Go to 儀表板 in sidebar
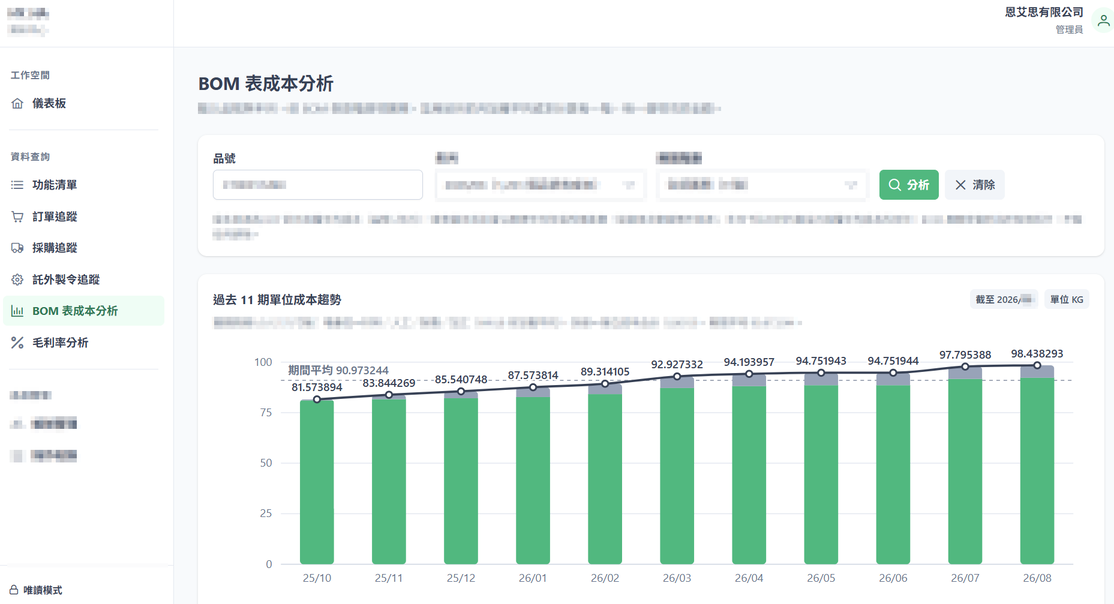Screen dimensions: 1114x604 pyautogui.click(x=84, y=104)
